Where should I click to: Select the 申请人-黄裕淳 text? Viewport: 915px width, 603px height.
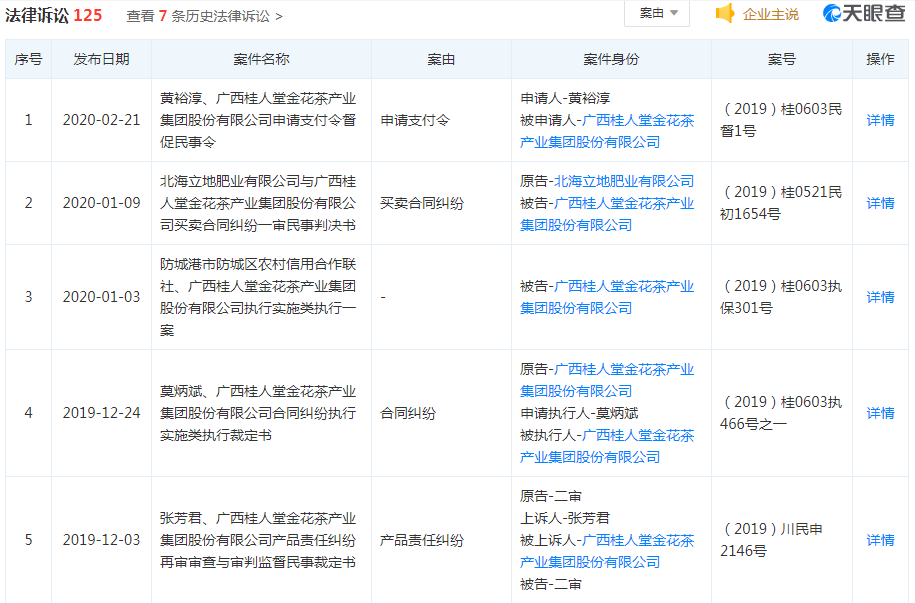pos(565,99)
